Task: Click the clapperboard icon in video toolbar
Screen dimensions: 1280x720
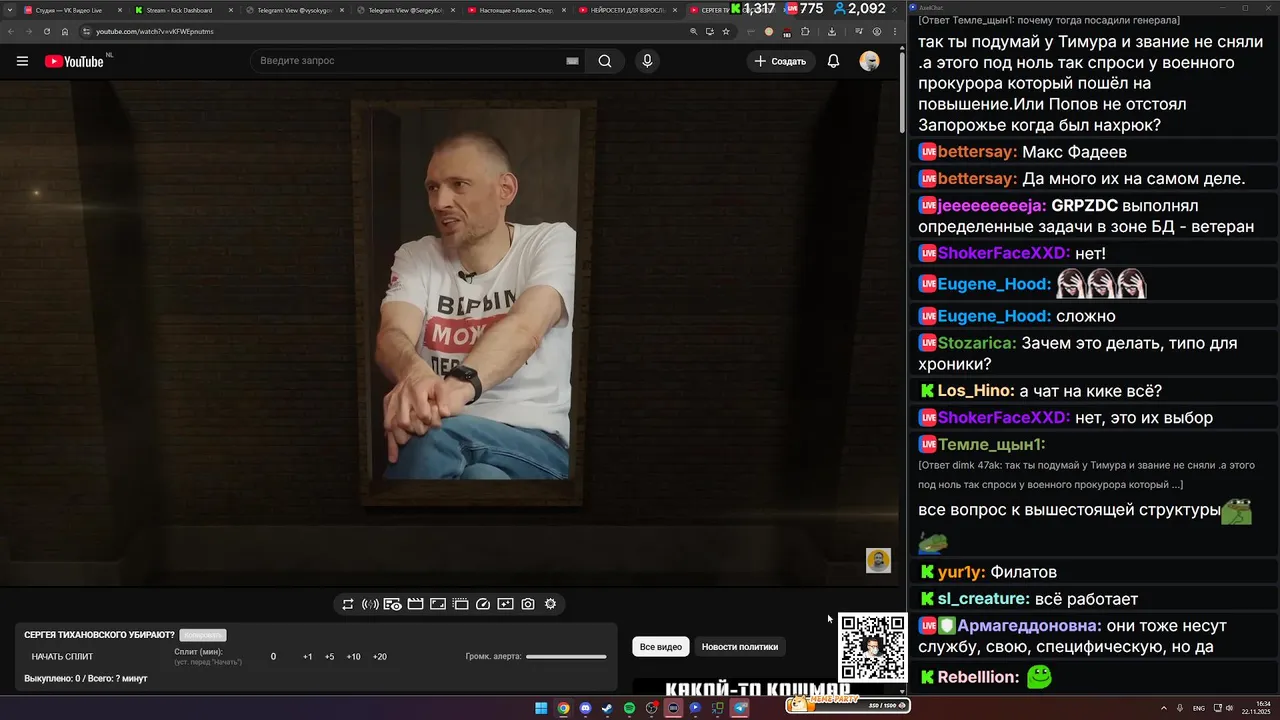Action: [x=415, y=604]
